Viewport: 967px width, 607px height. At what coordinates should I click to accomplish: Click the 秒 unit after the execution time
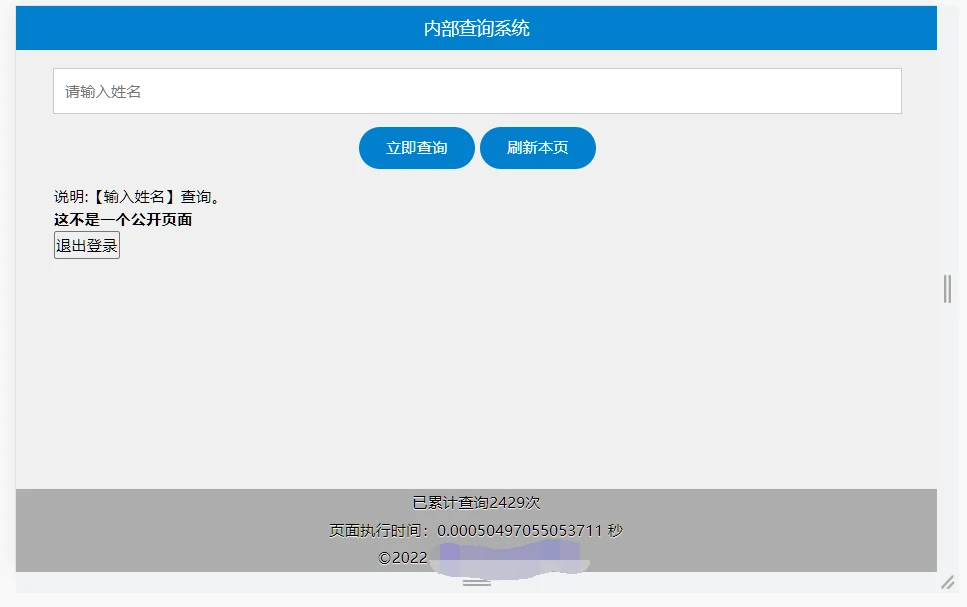tap(615, 530)
